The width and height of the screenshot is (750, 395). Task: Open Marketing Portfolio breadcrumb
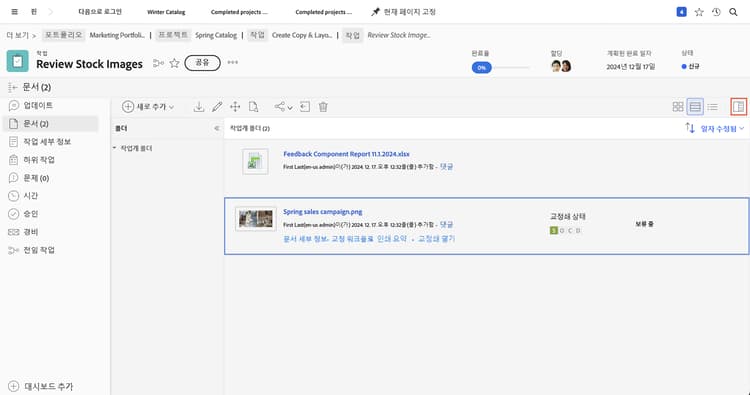coord(117,35)
